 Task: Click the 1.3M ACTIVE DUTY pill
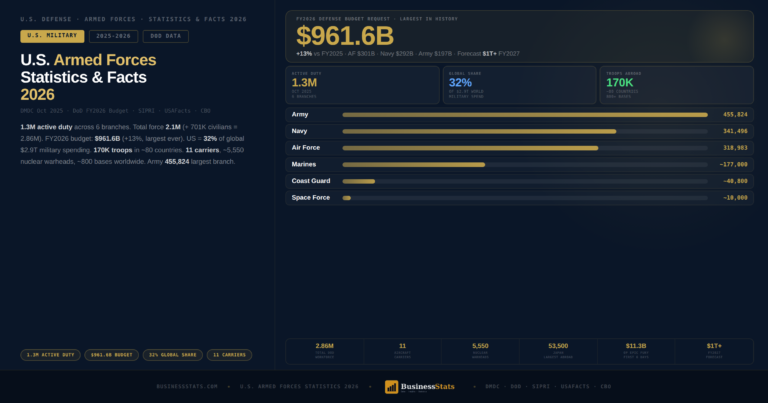click(50, 355)
